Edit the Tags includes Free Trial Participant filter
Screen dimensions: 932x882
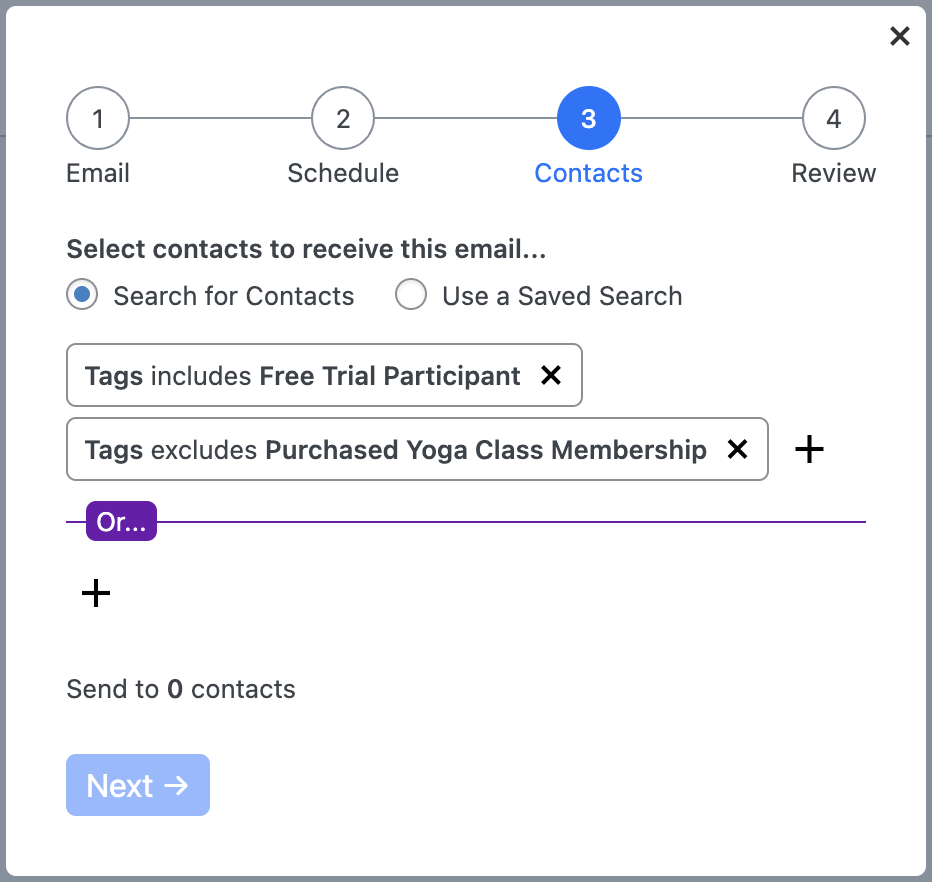(302, 376)
